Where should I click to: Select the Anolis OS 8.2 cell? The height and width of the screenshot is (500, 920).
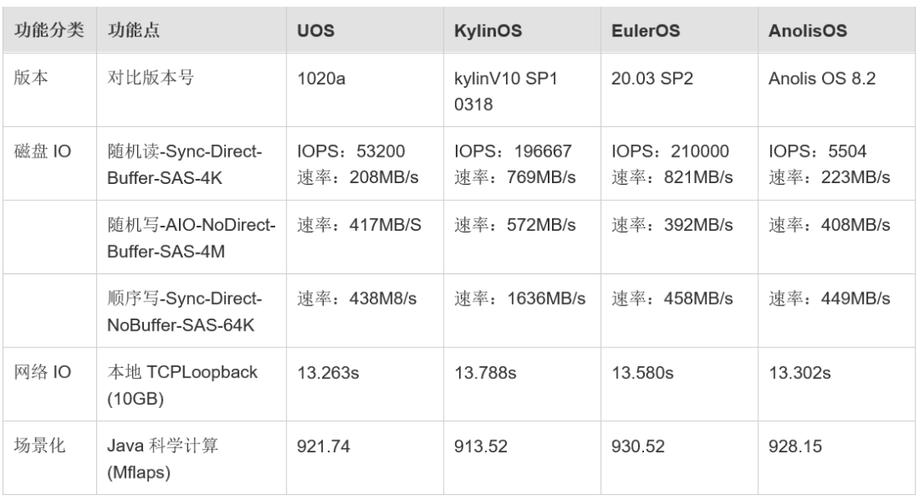(837, 90)
